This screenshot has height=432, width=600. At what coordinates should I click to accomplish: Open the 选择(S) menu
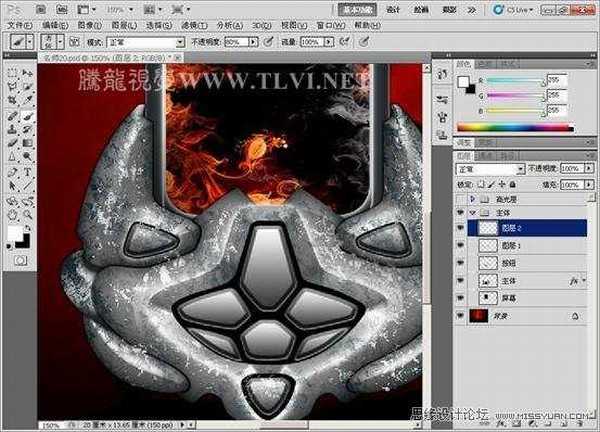tap(159, 26)
